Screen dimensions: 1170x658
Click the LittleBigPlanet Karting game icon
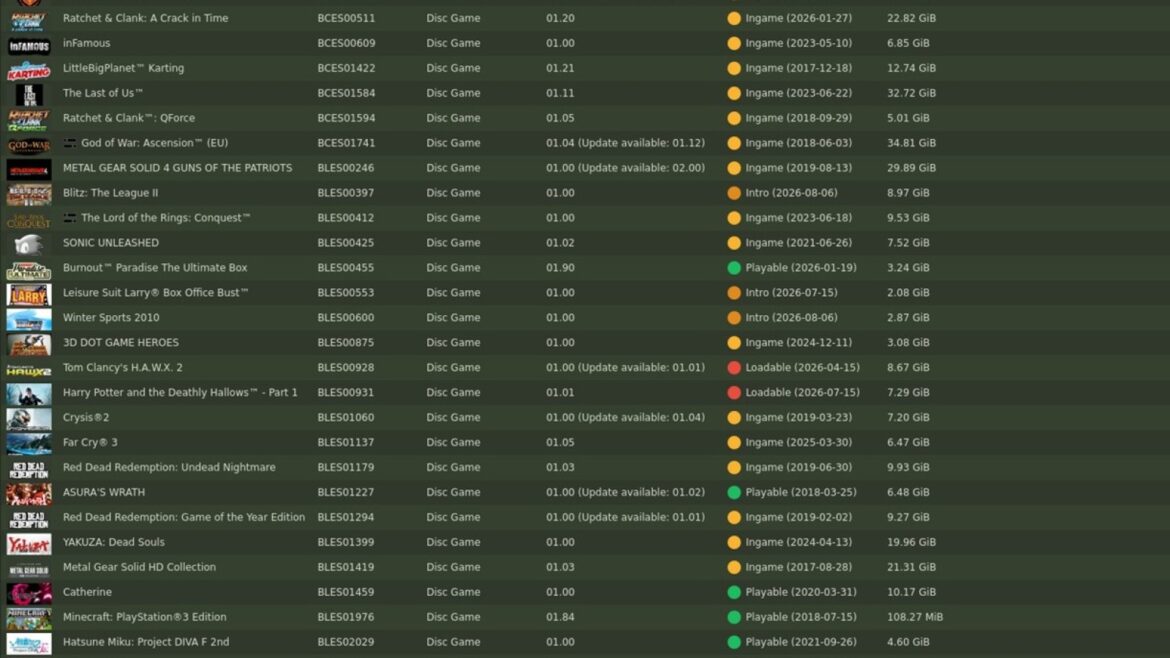(29, 71)
